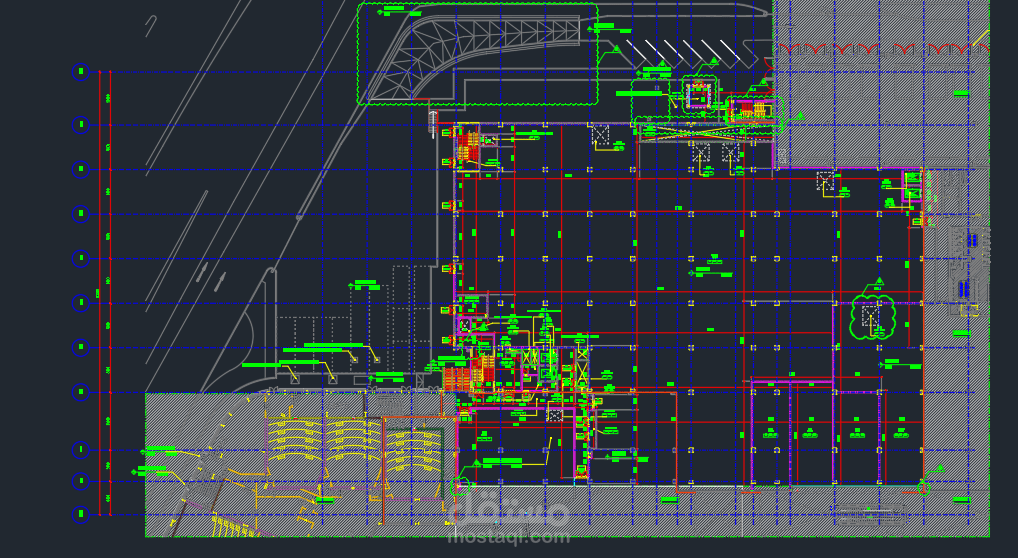
Task: Select the small revision circle at building's bottom-left corner
Action: (460, 485)
